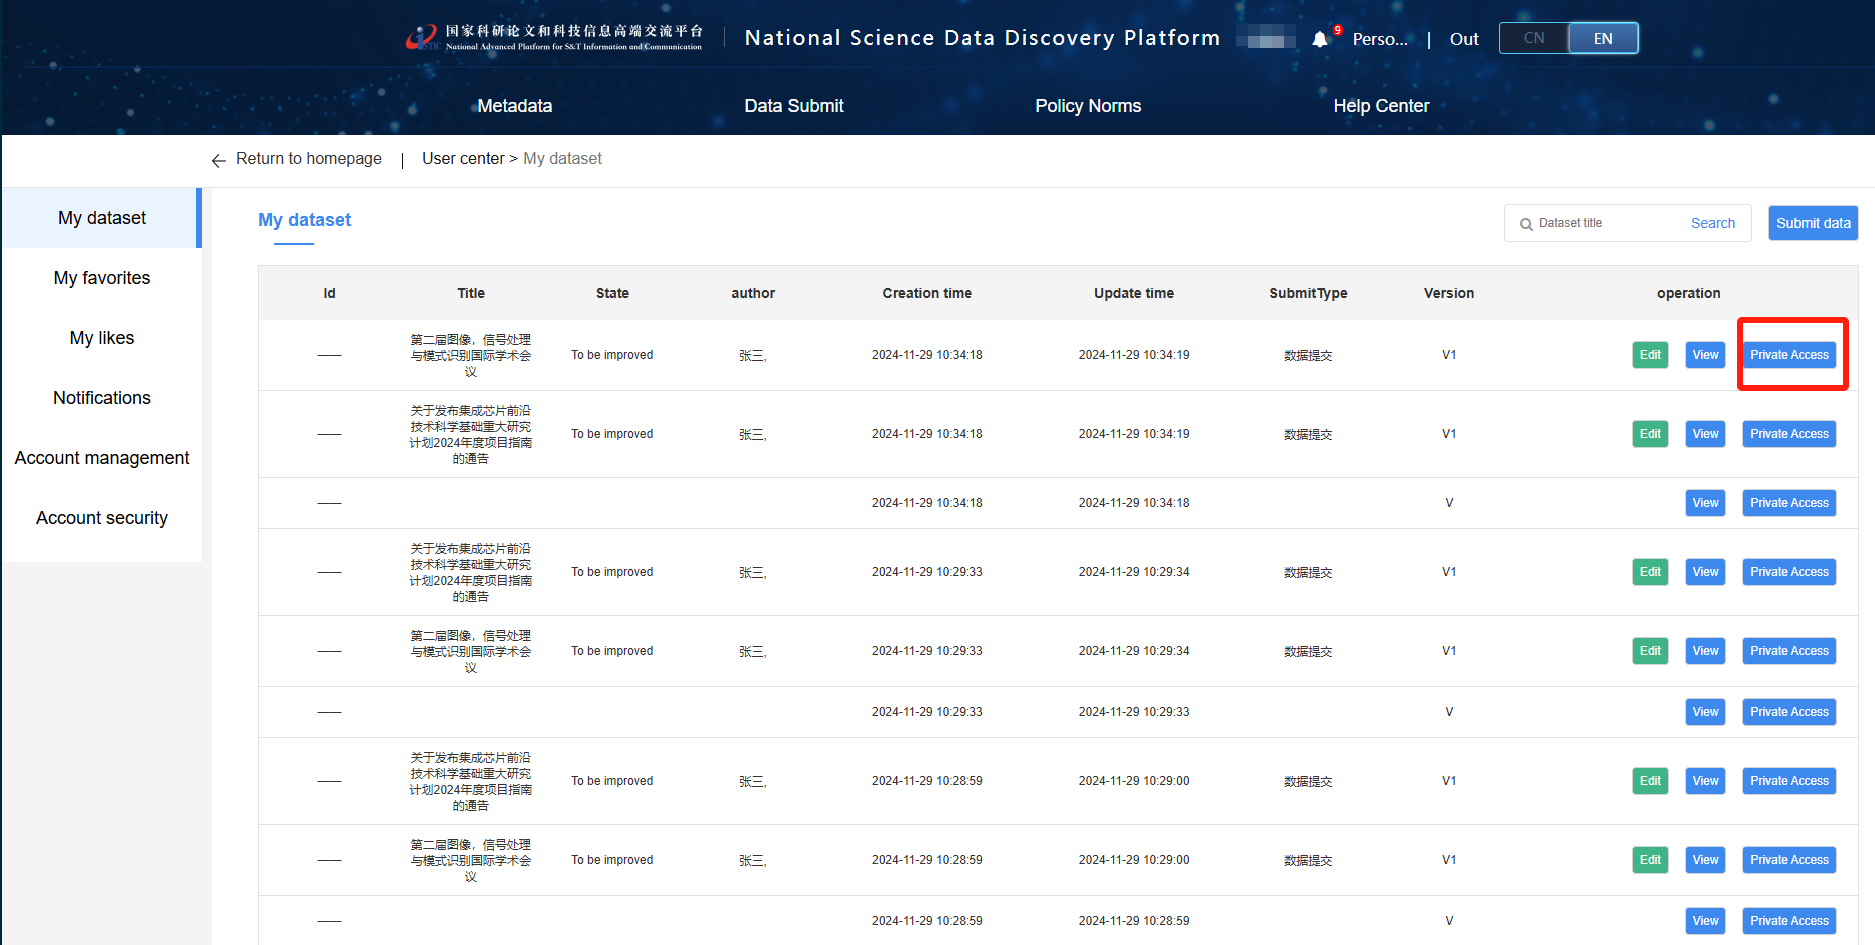The width and height of the screenshot is (1875, 945).
Task: Open the Metadata menu
Action: pos(514,106)
